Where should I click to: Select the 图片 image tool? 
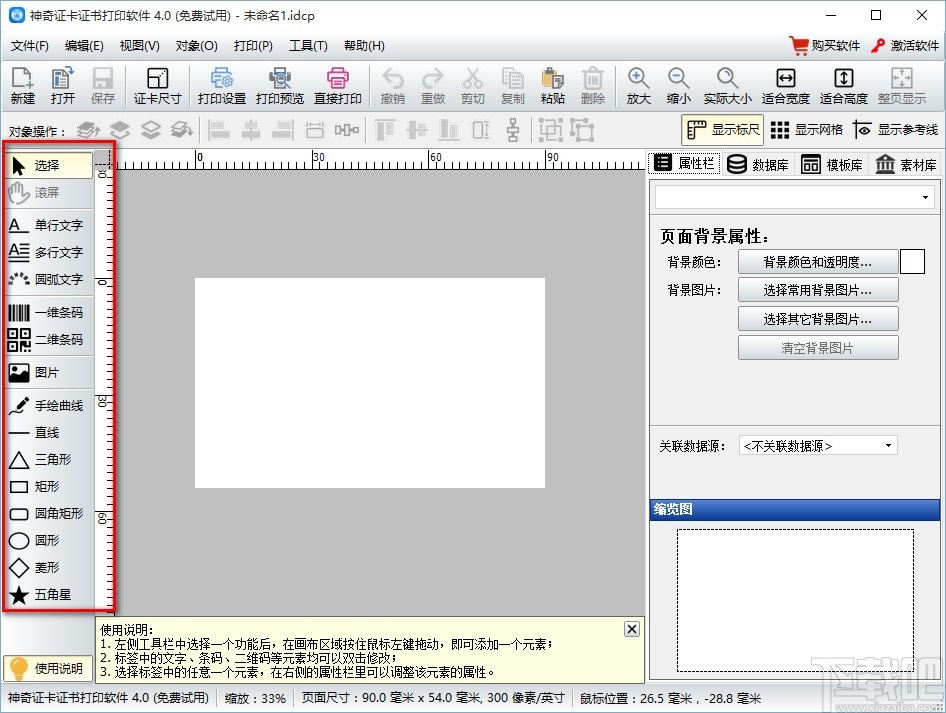pyautogui.click(x=49, y=373)
